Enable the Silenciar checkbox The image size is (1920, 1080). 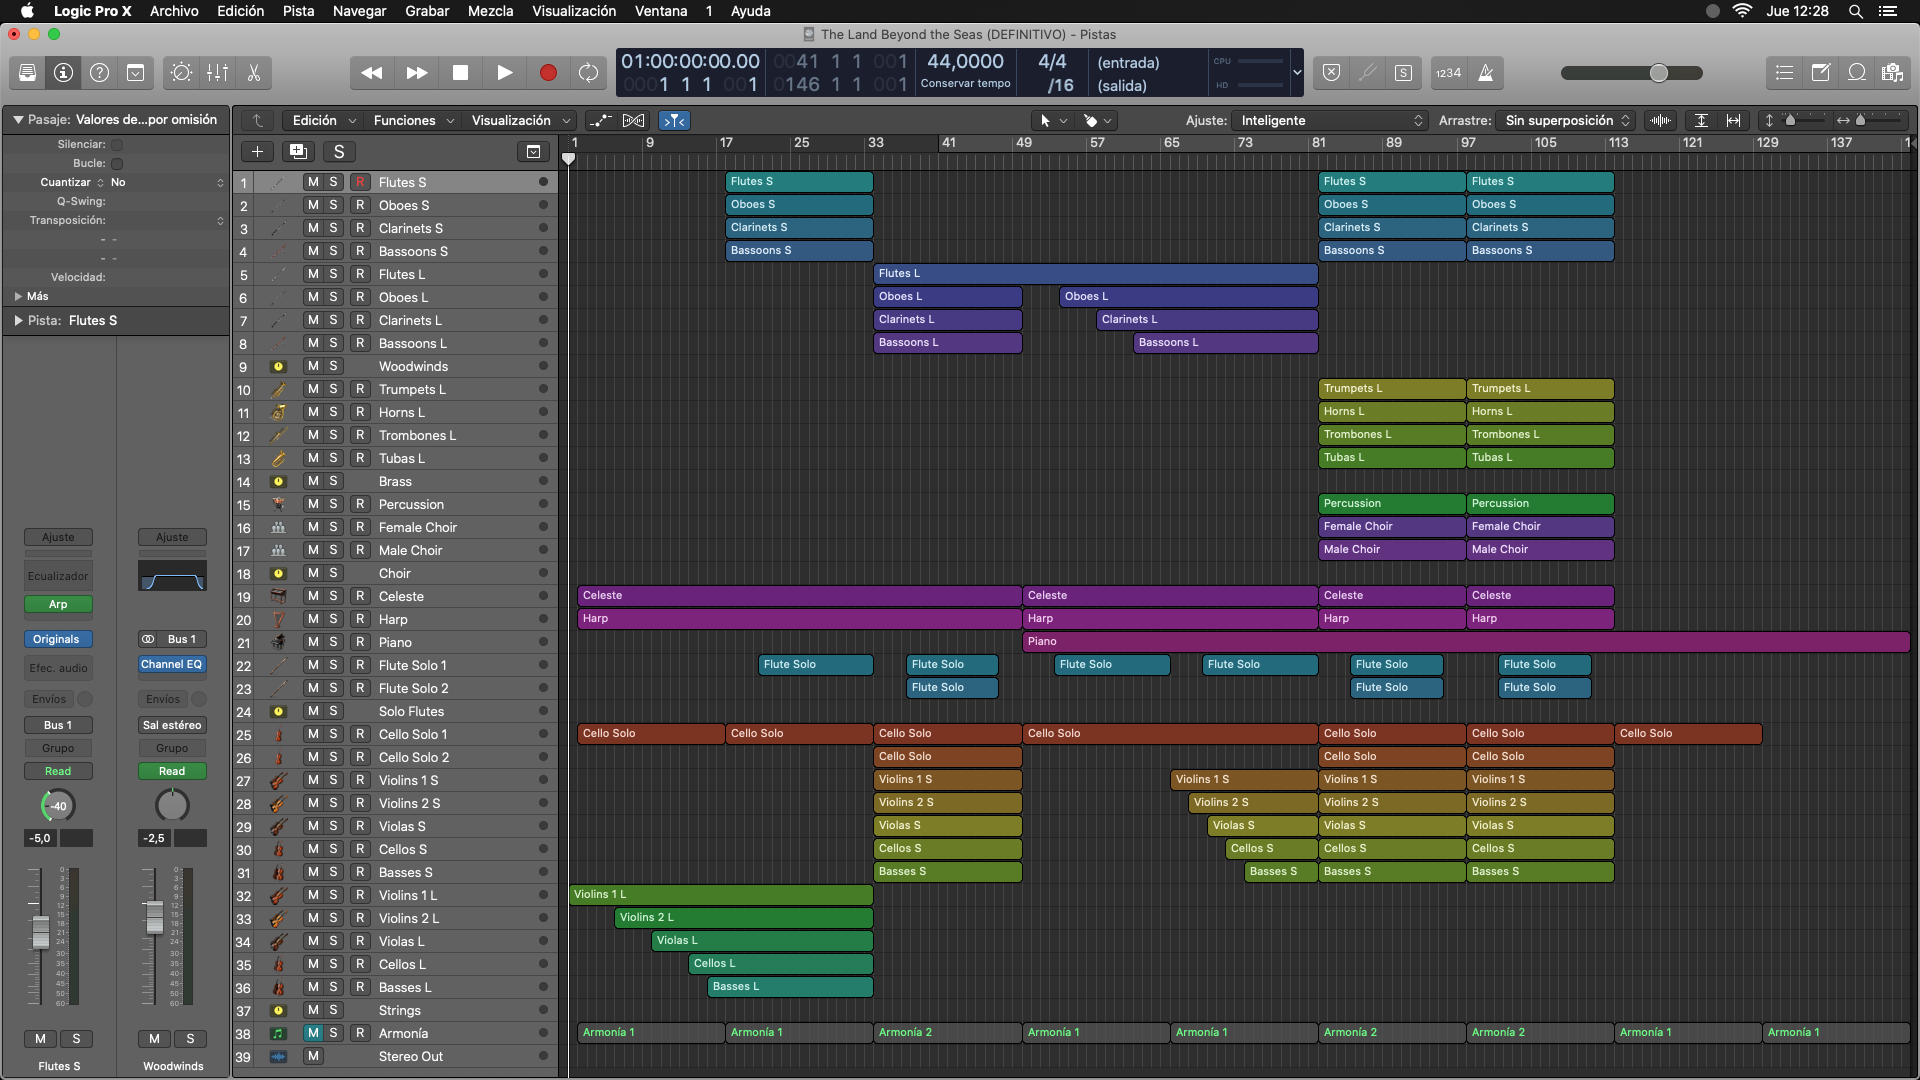[117, 144]
